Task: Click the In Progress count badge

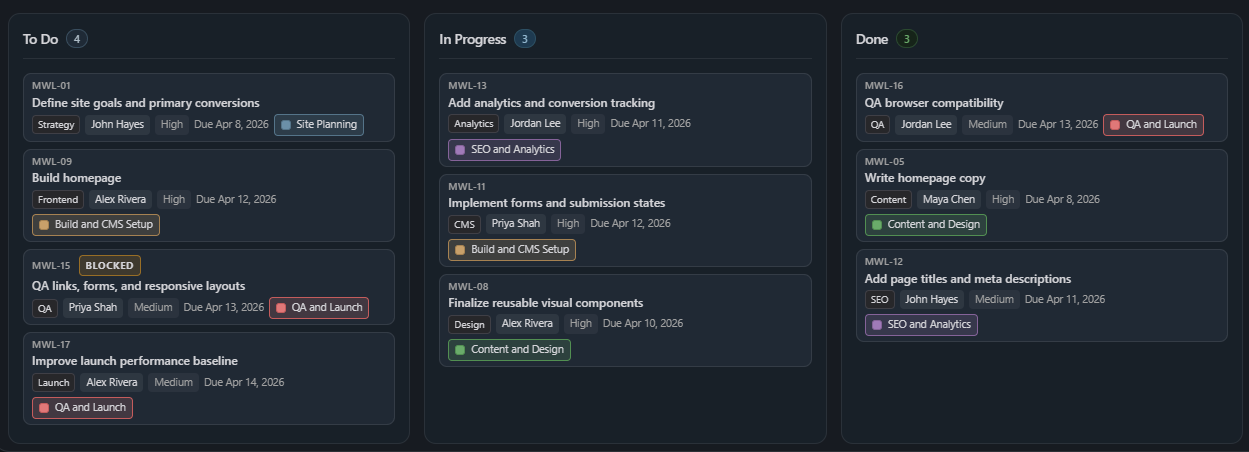Action: click(525, 39)
